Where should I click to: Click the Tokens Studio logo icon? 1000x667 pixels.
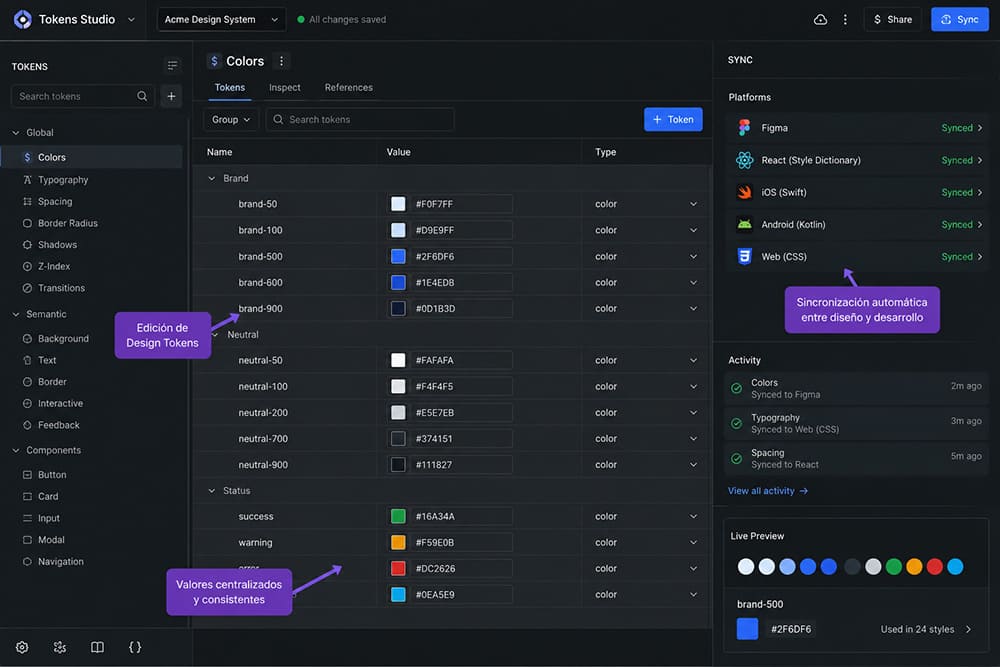22,20
